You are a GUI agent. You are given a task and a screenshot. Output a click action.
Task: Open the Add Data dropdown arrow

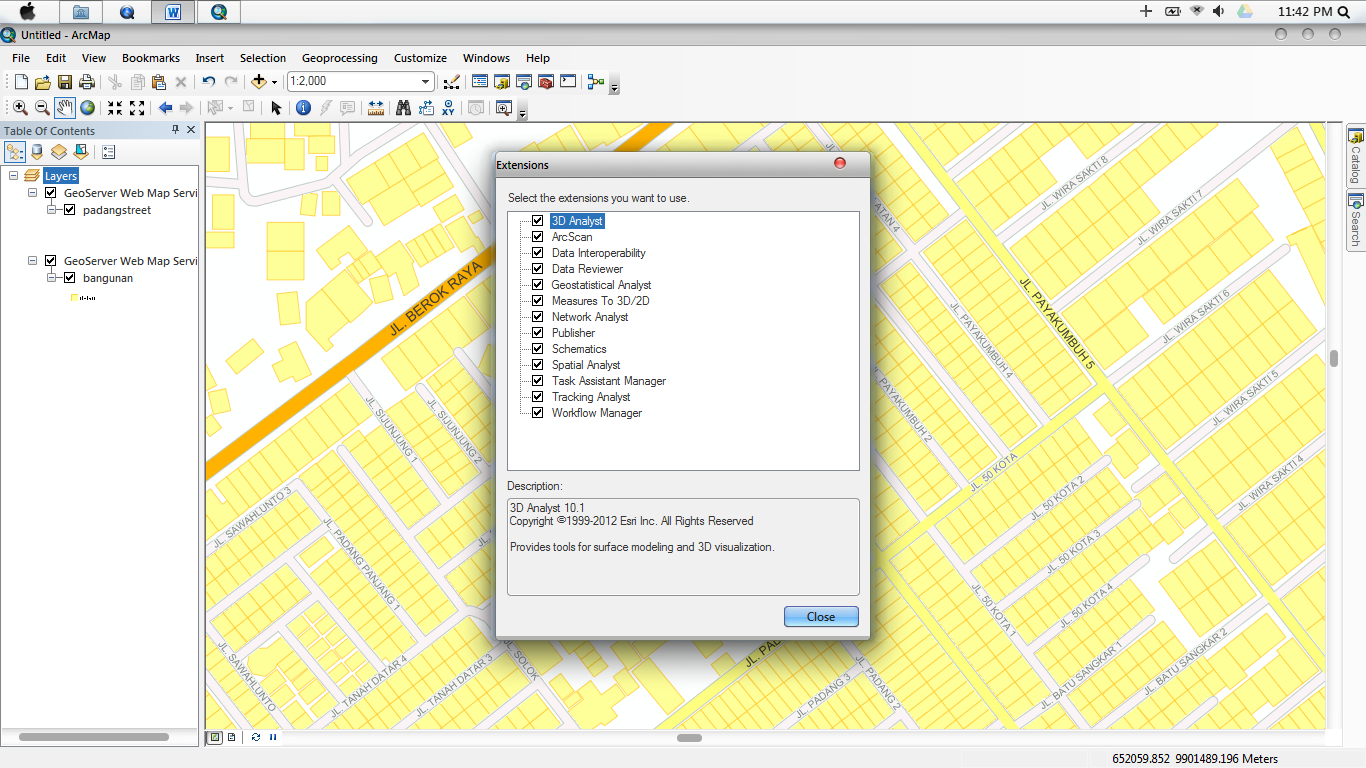coord(274,82)
